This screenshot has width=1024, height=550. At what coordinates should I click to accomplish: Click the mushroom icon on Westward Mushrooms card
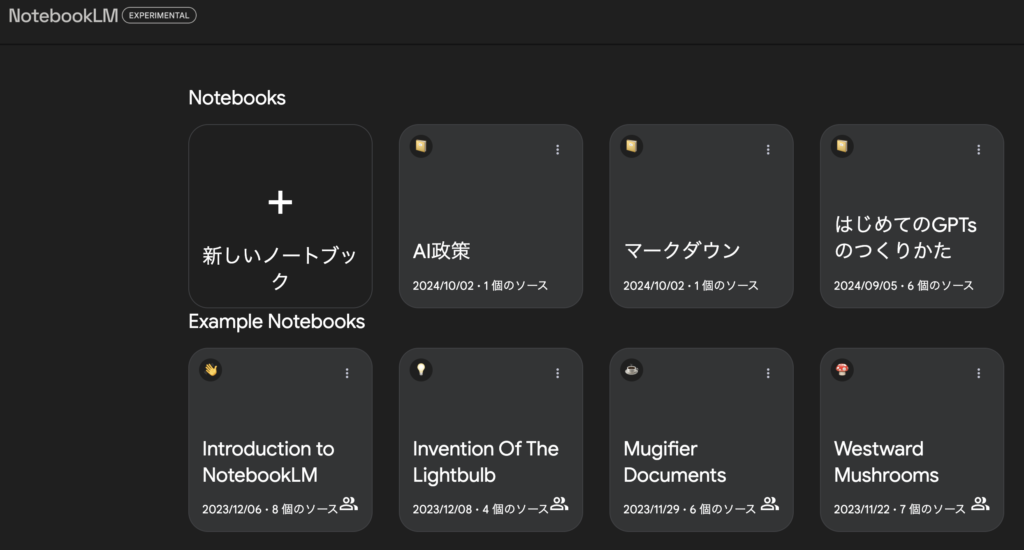pyautogui.click(x=842, y=370)
